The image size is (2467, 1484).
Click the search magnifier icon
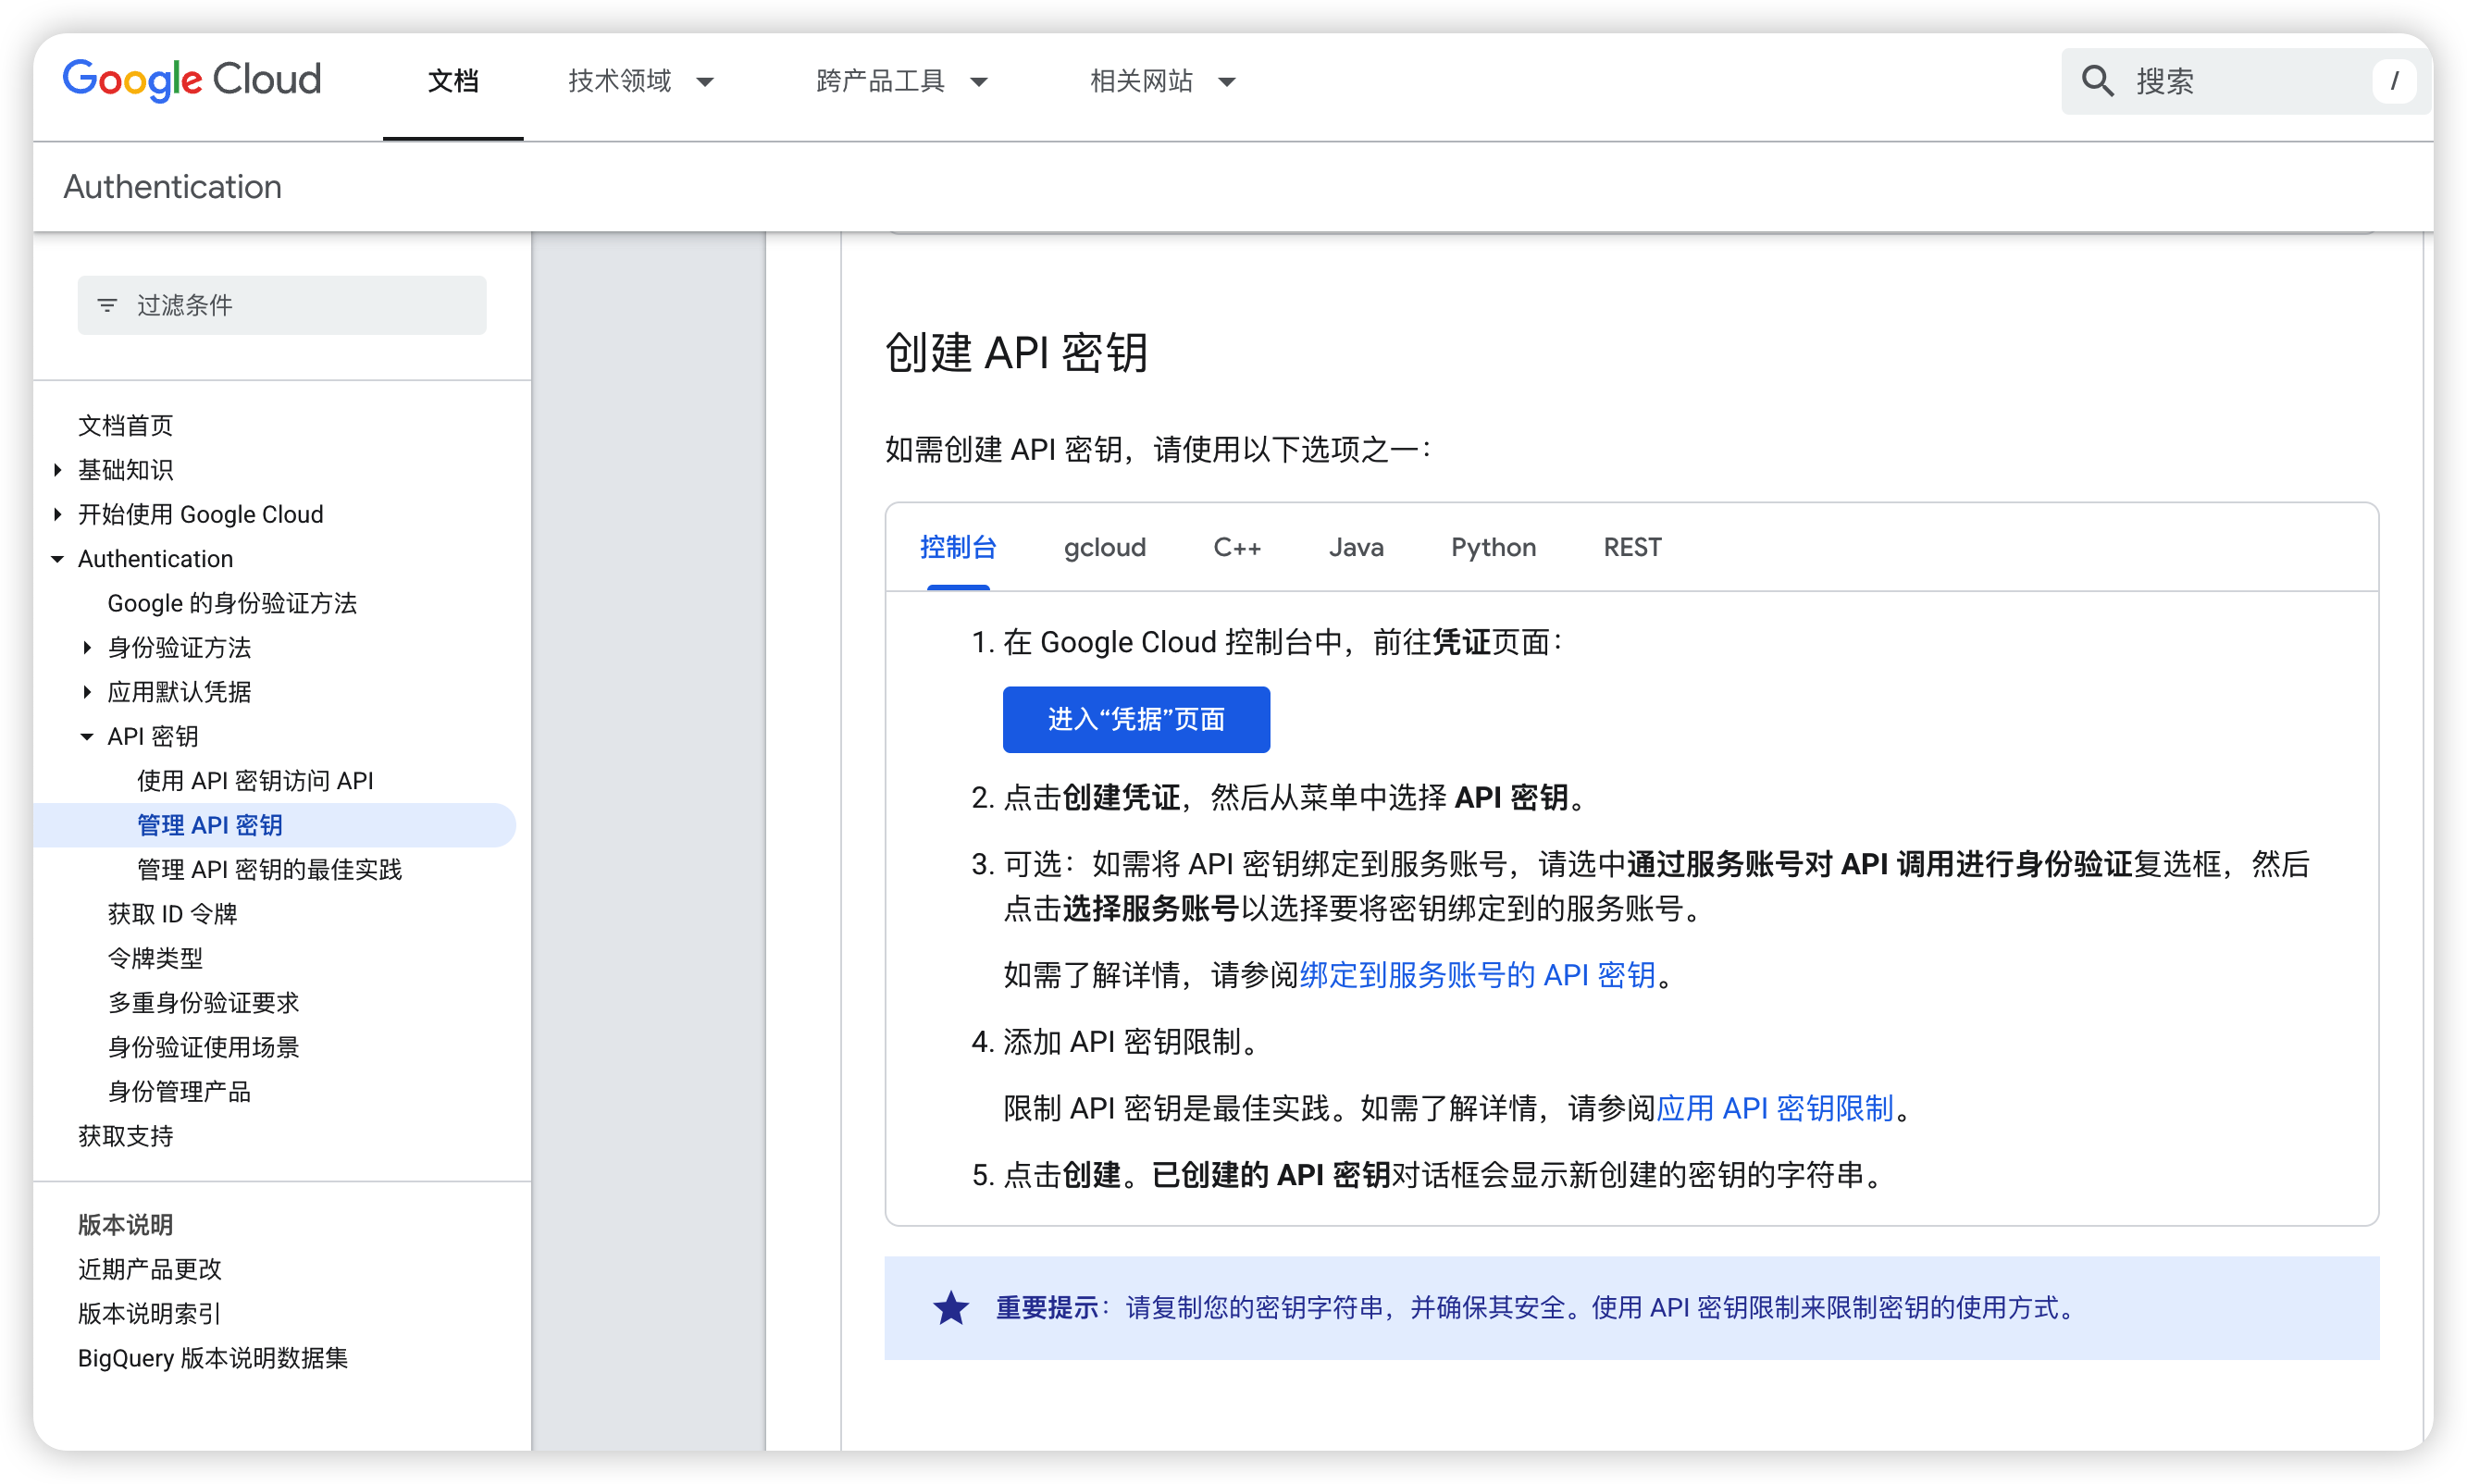point(2097,81)
